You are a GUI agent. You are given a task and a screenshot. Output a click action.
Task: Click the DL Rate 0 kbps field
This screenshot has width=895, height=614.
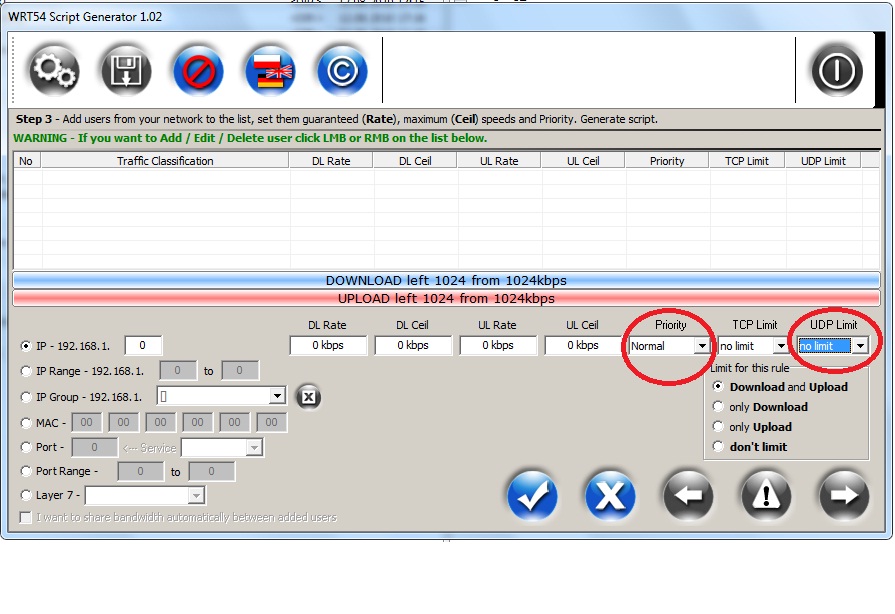pyautogui.click(x=328, y=345)
